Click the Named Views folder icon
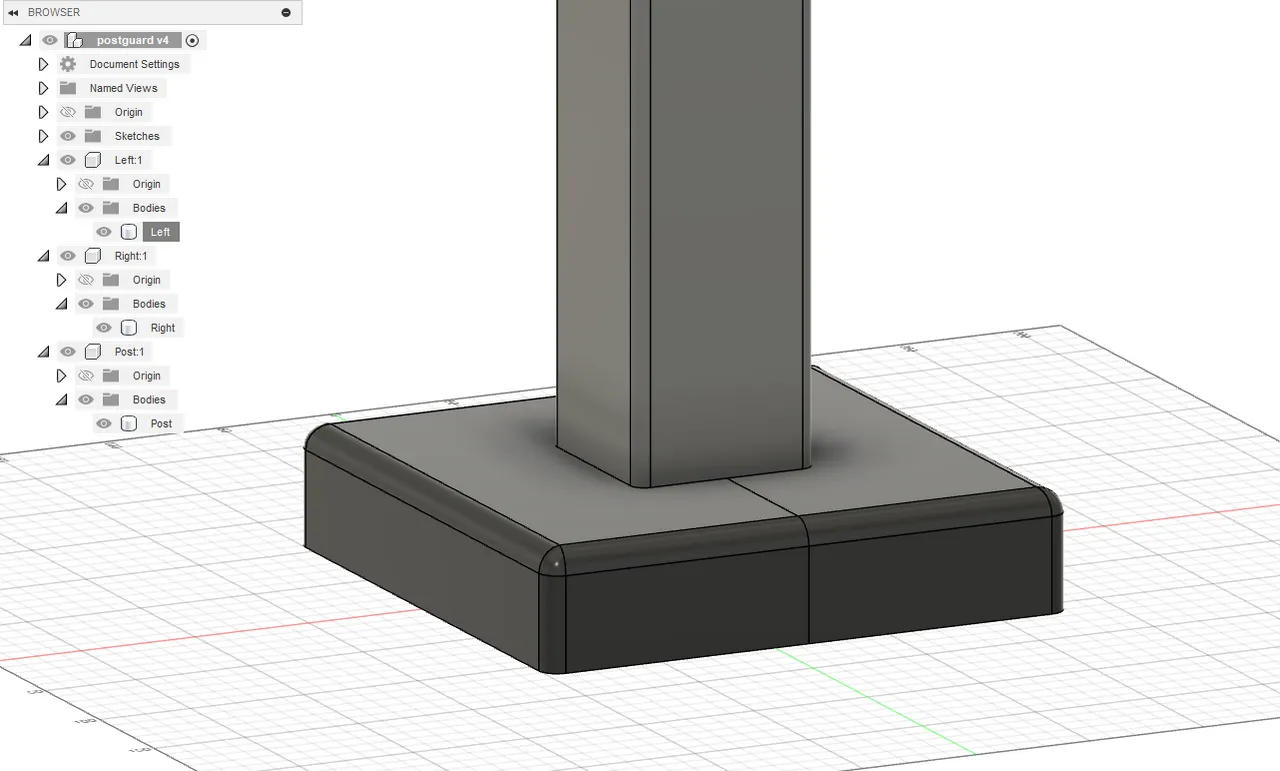This screenshot has width=1280, height=771. point(67,87)
